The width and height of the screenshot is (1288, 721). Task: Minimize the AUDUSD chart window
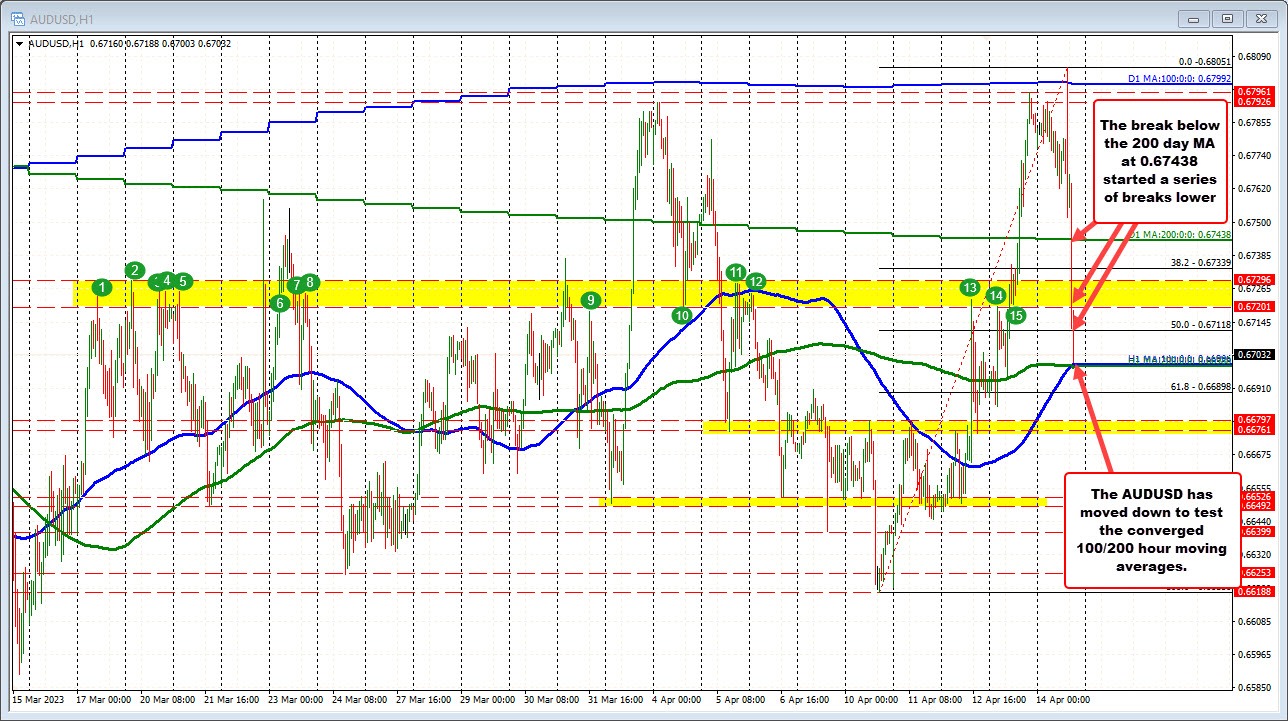[1194, 18]
